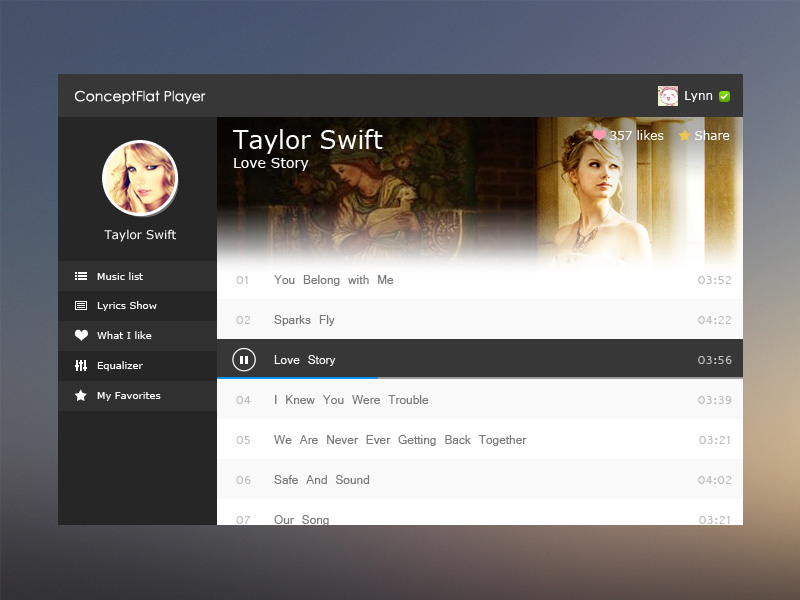Viewport: 800px width, 600px height.
Task: Click the 04:02 duration
Action: [x=715, y=480]
